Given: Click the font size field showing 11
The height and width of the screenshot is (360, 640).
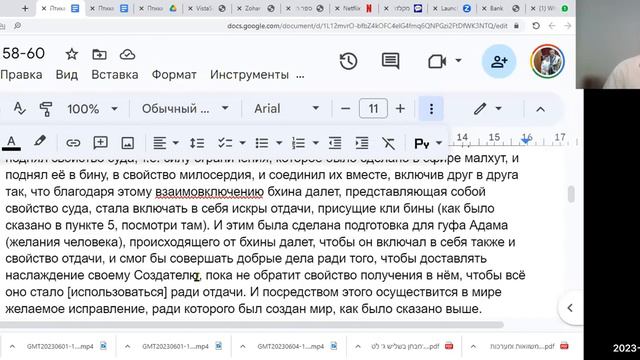Looking at the screenshot, I should click(x=373, y=109).
